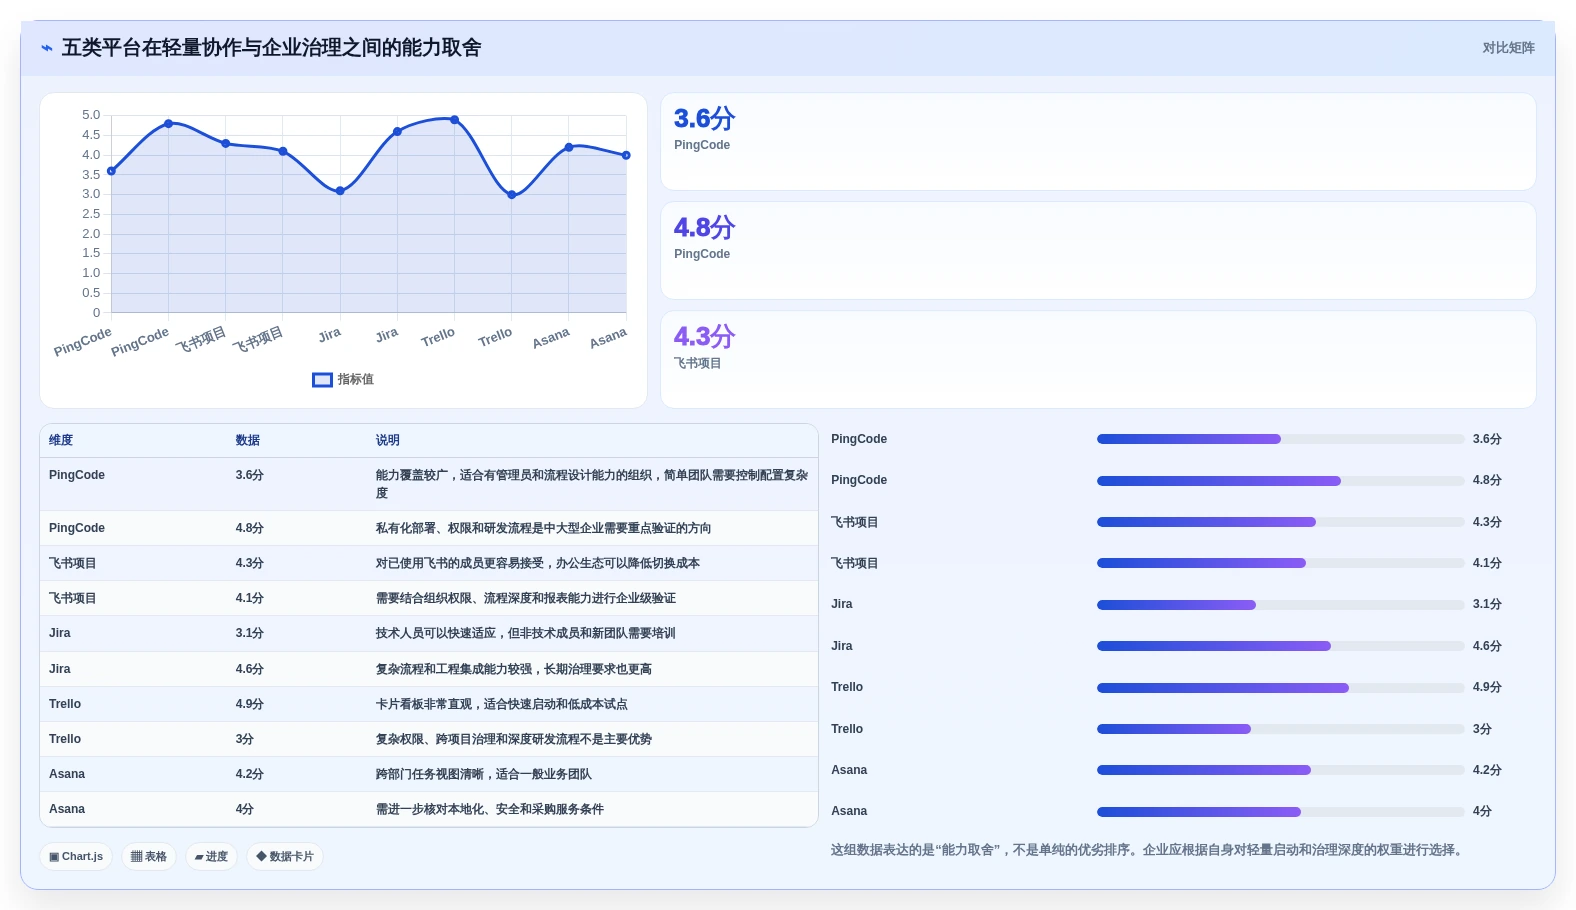The height and width of the screenshot is (910, 1576).
Task: Select the description starting "卡片看板非常直观"
Action: [x=502, y=704]
